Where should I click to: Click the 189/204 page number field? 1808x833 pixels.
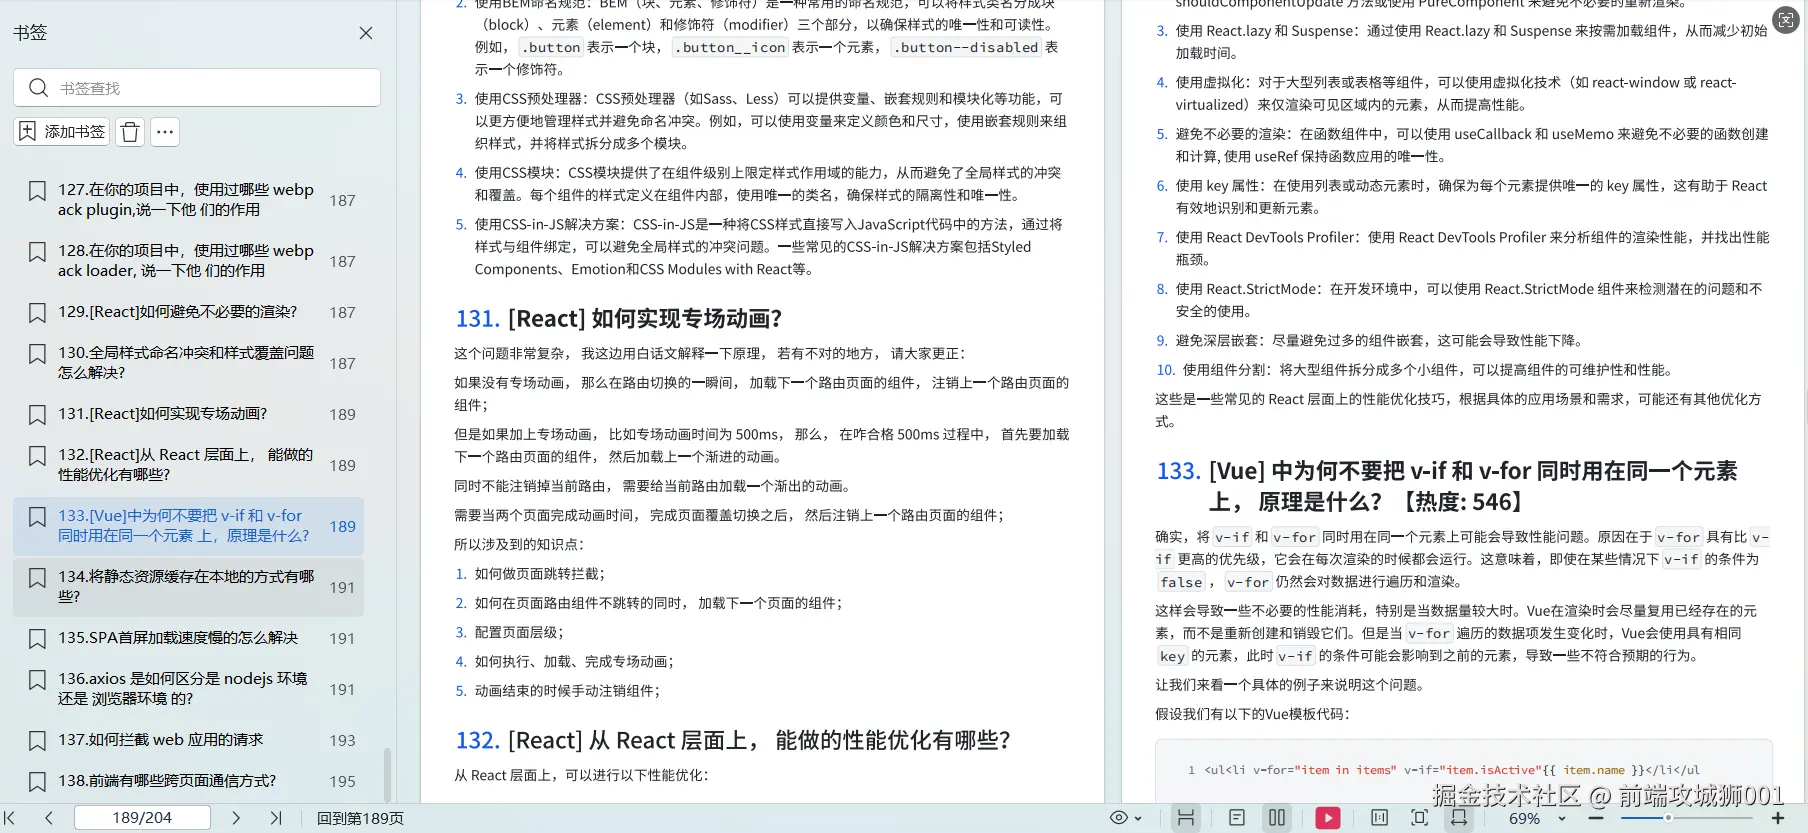coord(142,818)
